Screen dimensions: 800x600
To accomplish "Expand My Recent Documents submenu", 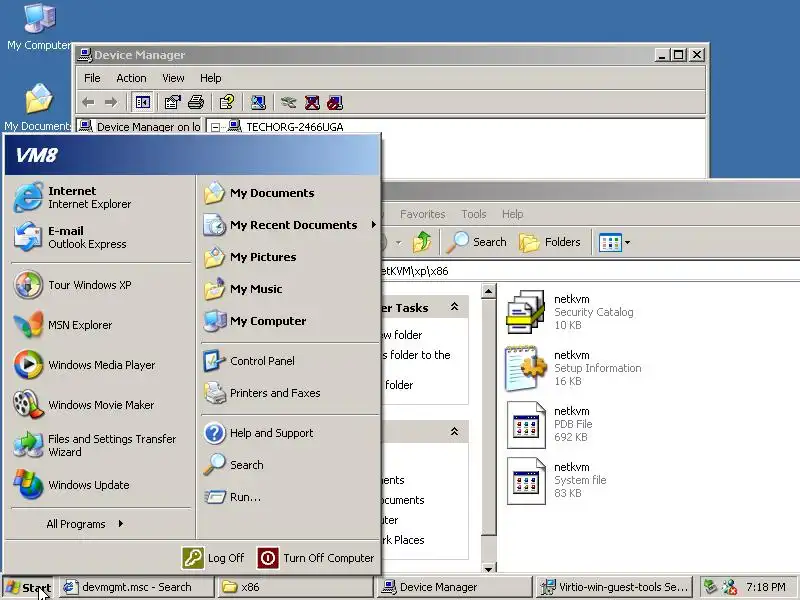I will coord(289,225).
